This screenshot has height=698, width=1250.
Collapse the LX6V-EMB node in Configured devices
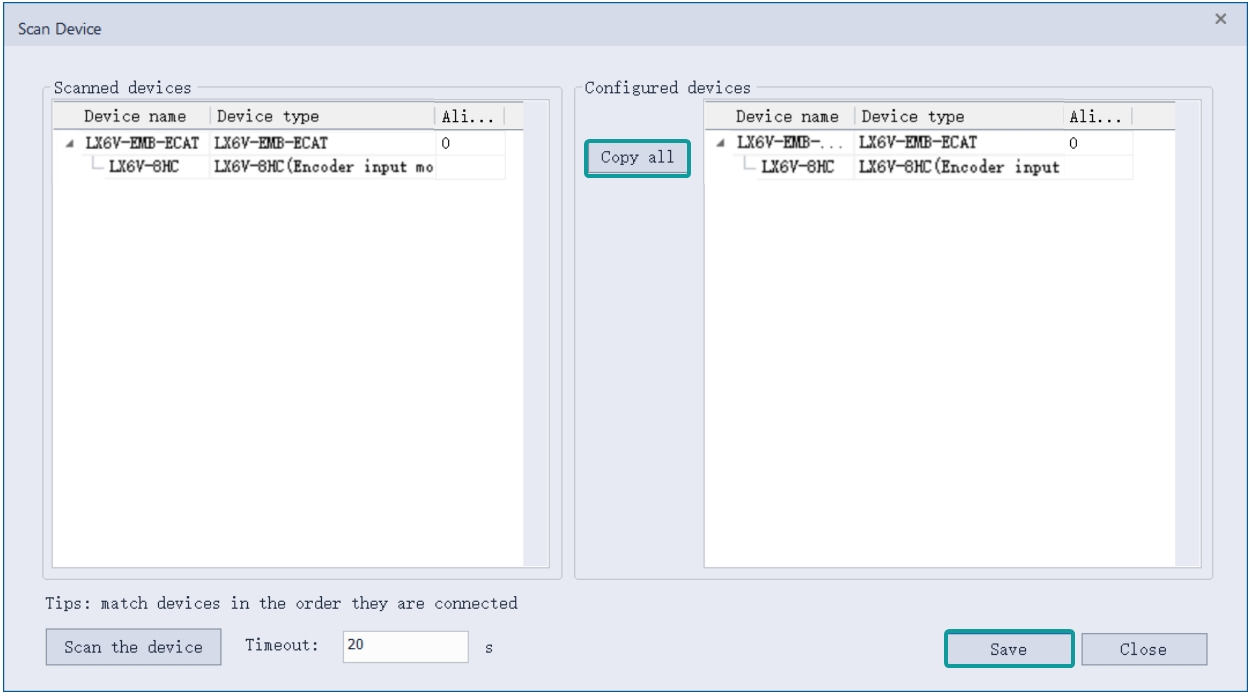[x=722, y=144]
